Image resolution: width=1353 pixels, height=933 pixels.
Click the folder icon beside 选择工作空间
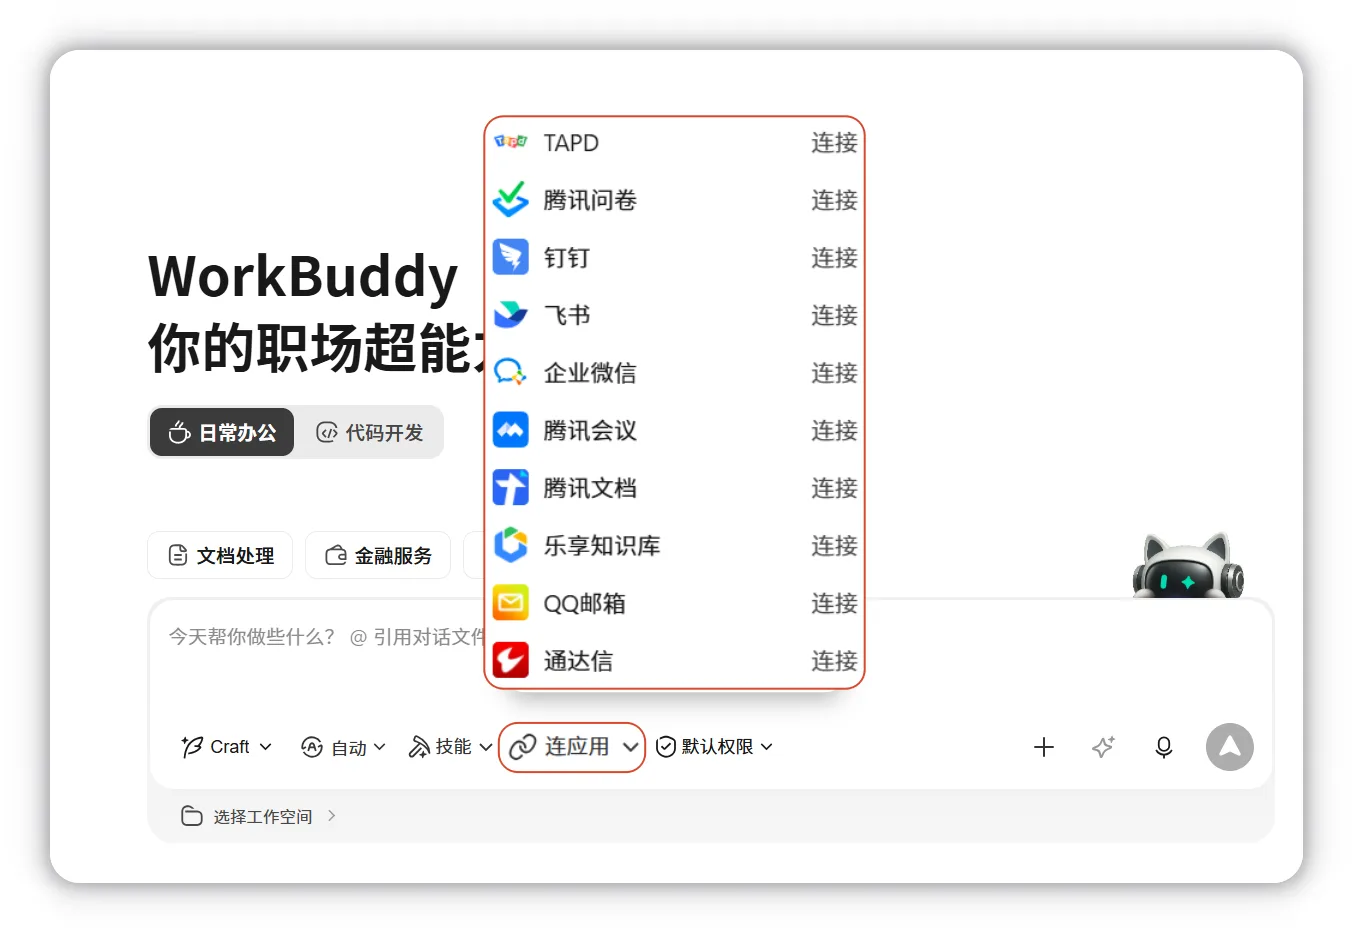191,816
